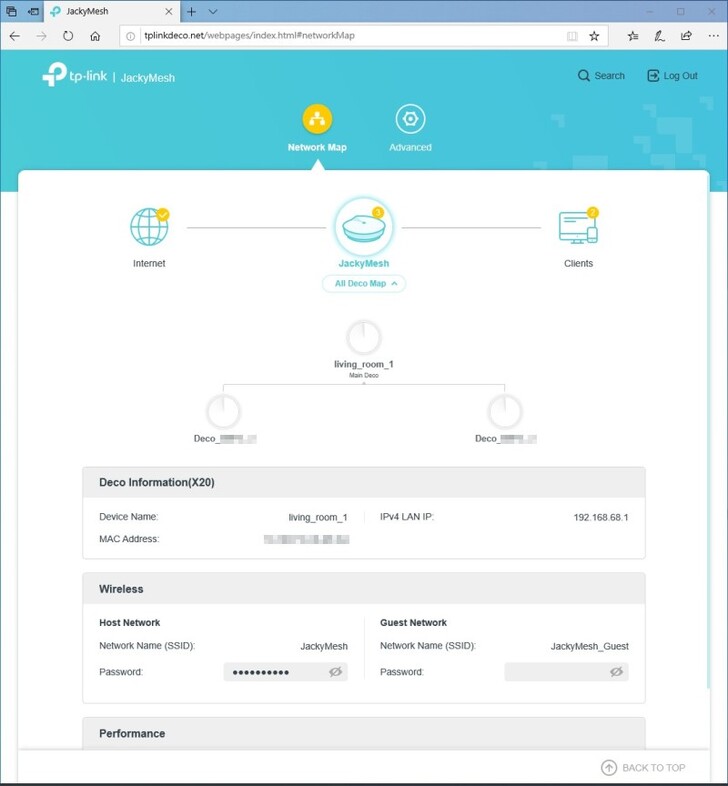Go to the browser home page
728x786 pixels.
point(95,36)
